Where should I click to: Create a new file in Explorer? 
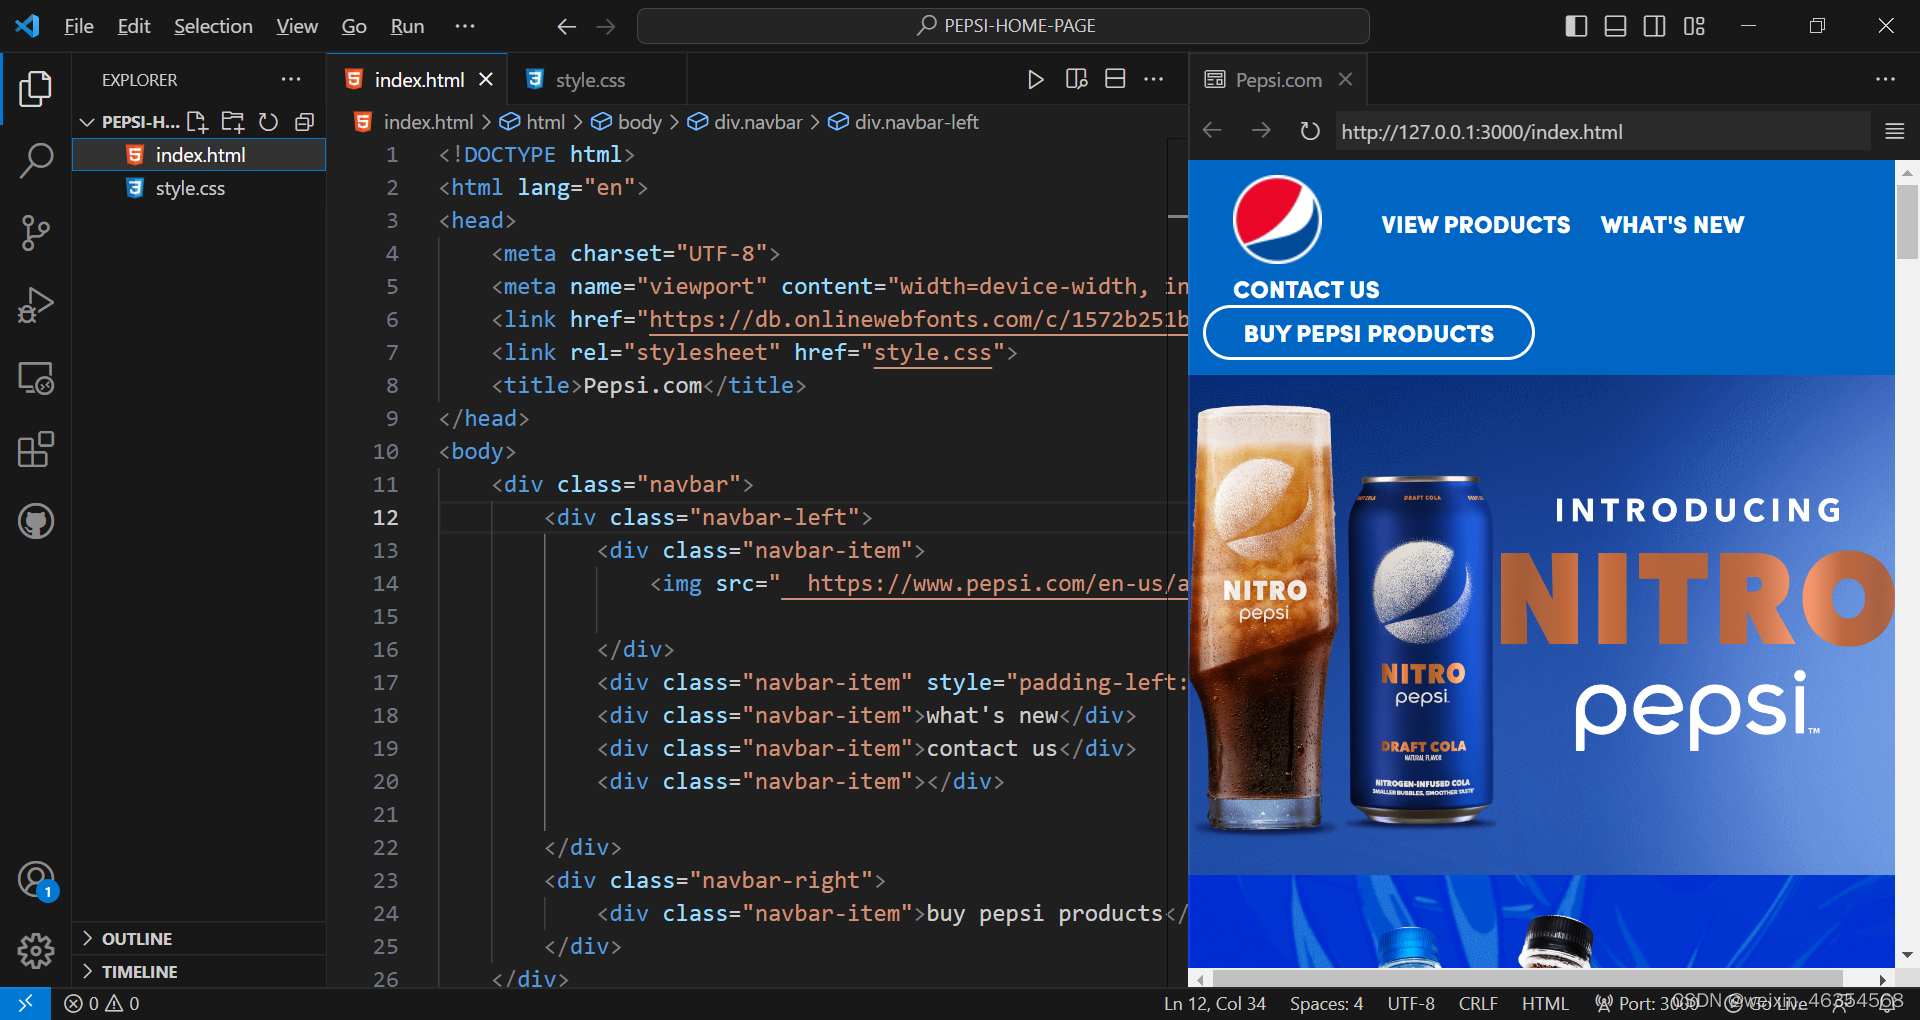pyautogui.click(x=197, y=122)
